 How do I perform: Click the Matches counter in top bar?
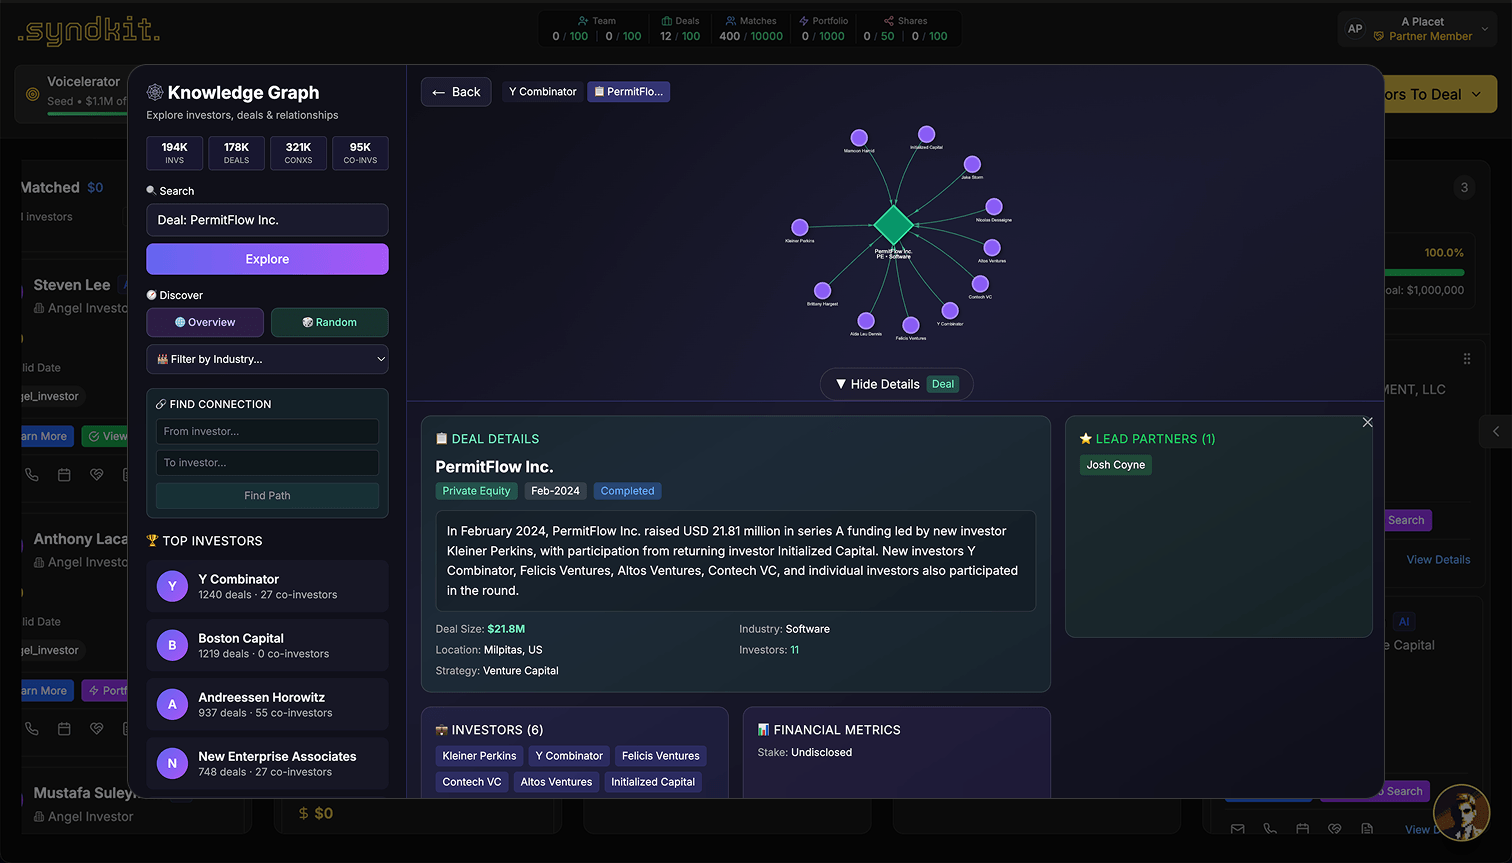pyautogui.click(x=751, y=29)
